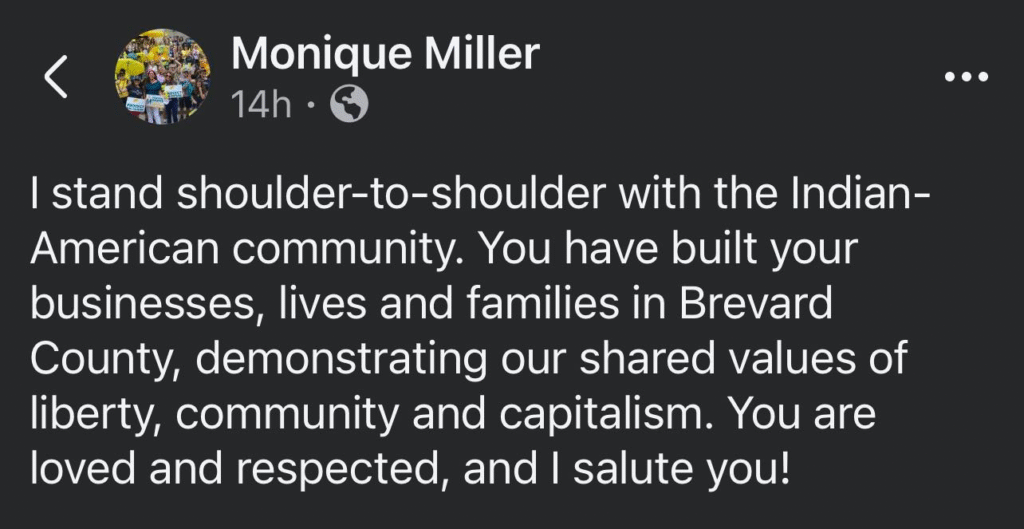Click the globe public audience icon
The image size is (1024, 529).
[x=349, y=104]
